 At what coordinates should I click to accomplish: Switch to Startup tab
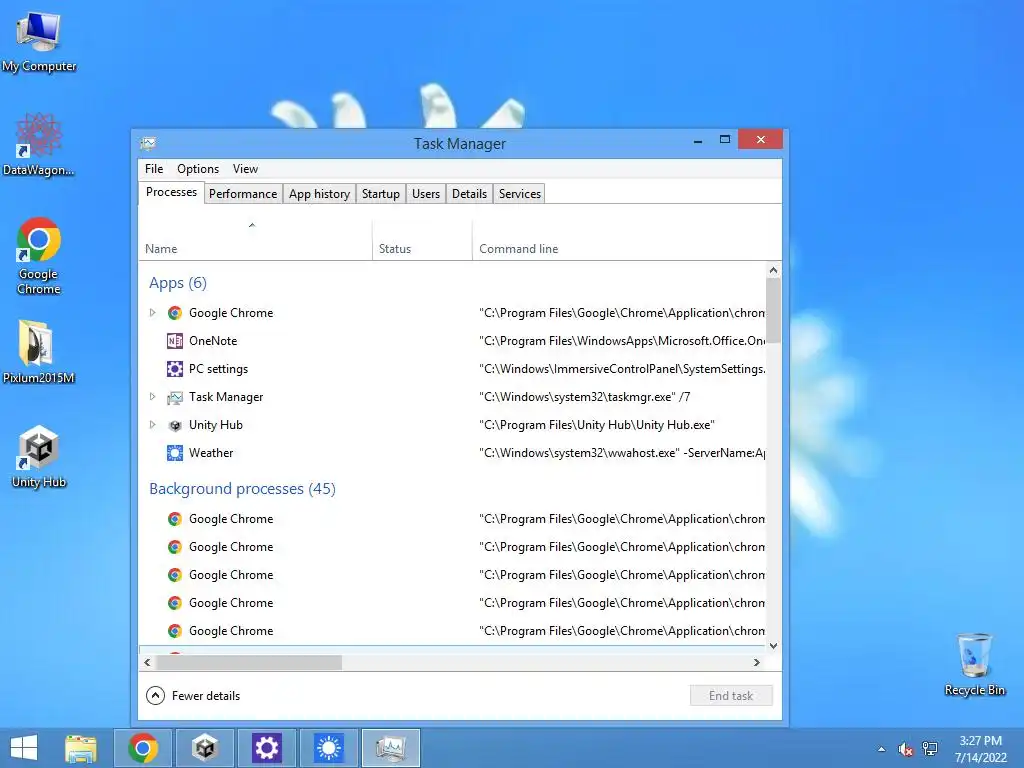click(381, 194)
